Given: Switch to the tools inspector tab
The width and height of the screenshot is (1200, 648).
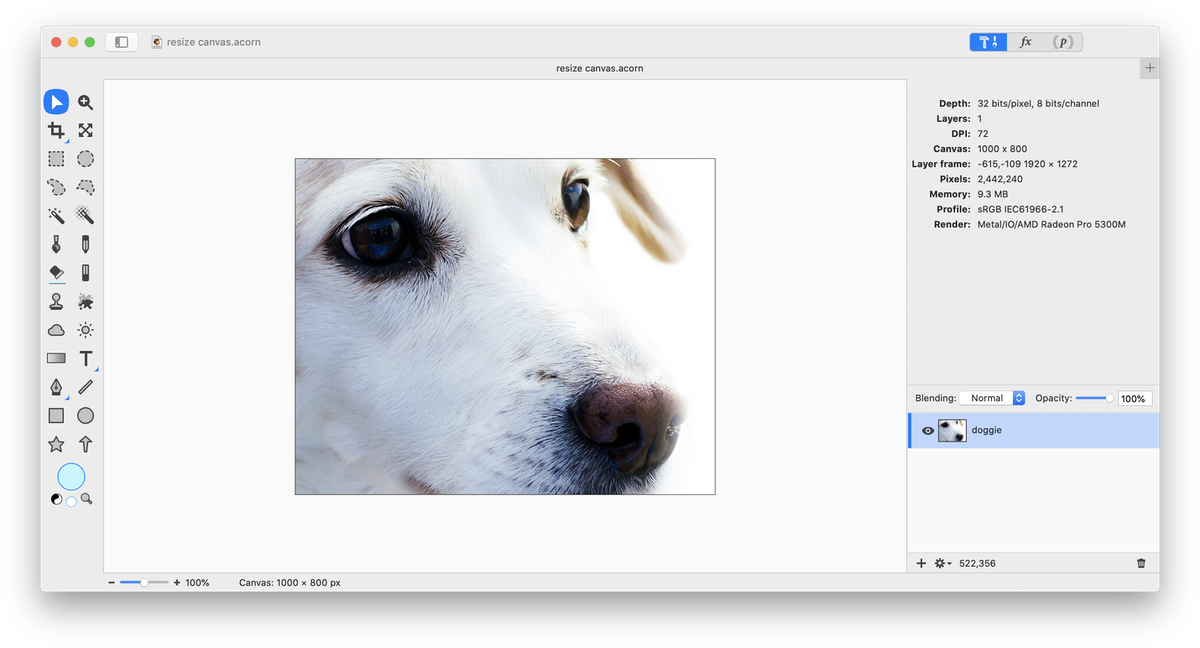Looking at the screenshot, I should (989, 42).
